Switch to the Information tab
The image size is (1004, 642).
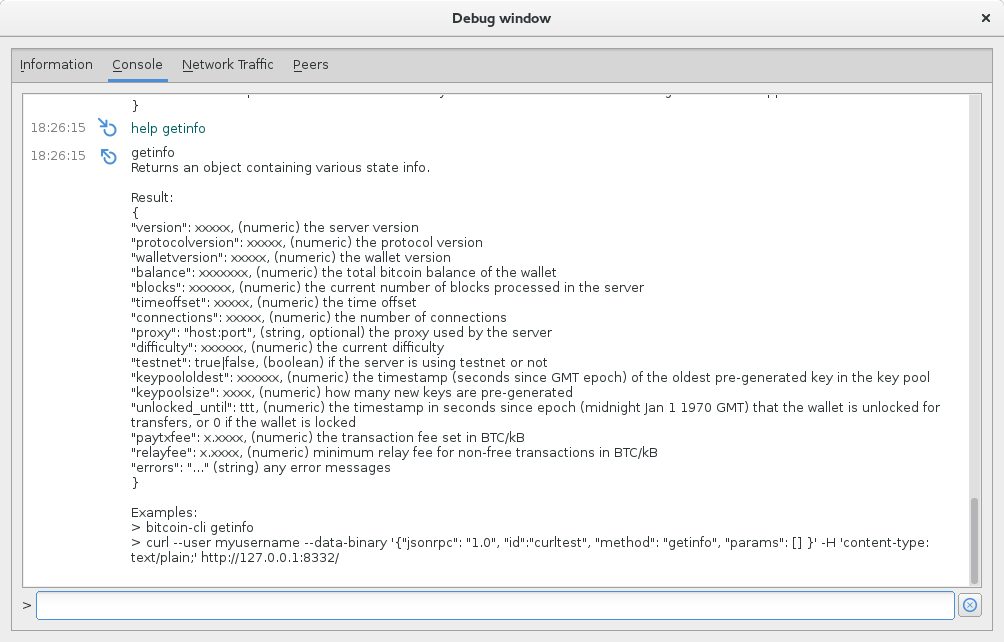(56, 64)
